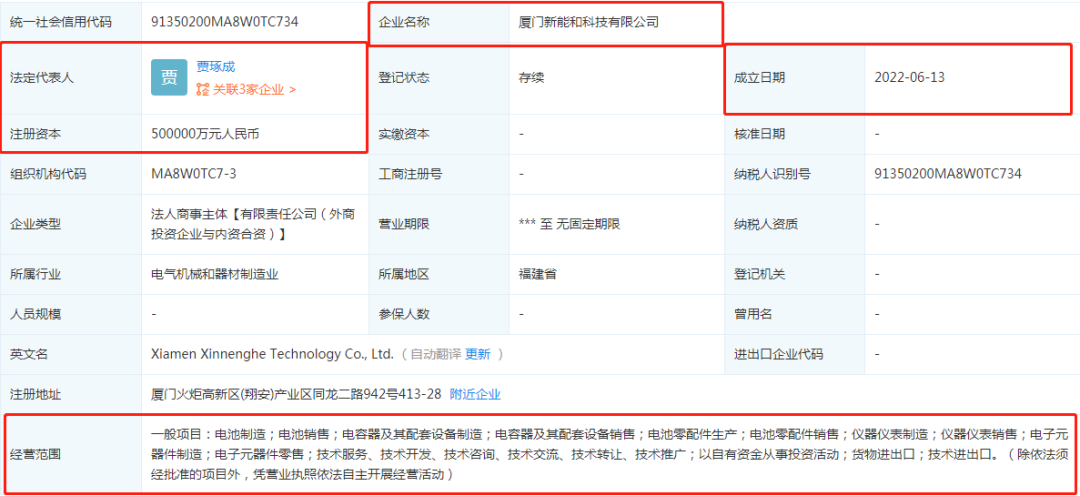Click the 曾用名 label cell

point(795,314)
